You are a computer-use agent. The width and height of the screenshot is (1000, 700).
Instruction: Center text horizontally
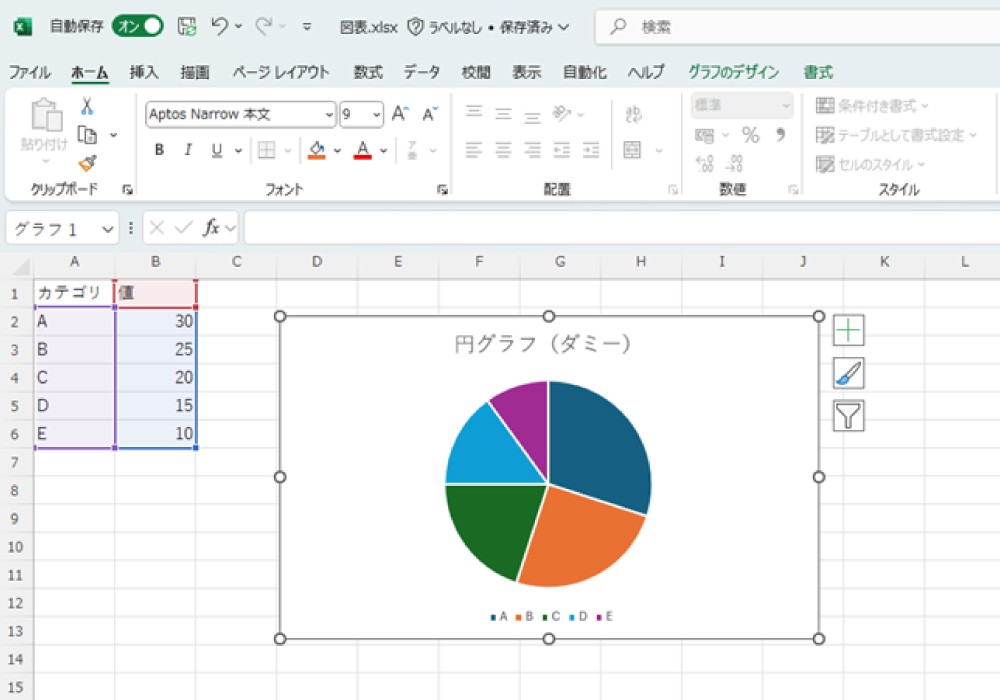(x=503, y=150)
